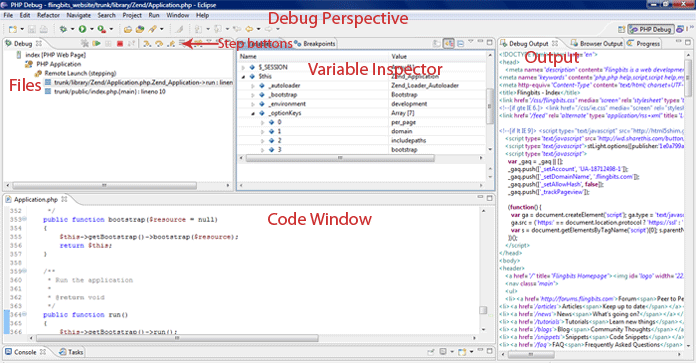The width and height of the screenshot is (696, 363).
Task: Select the PHP Debug perspective button
Action: pos(651,29)
